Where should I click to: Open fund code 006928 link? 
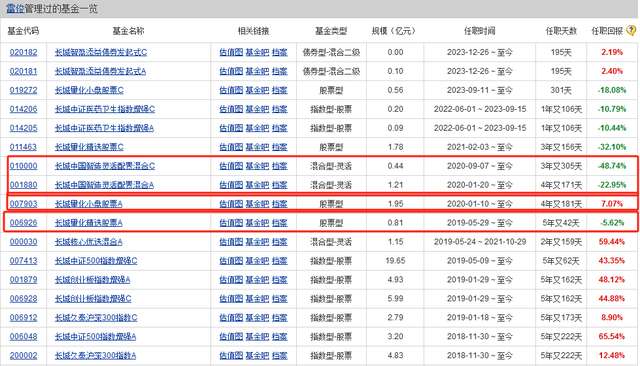(x=23, y=299)
